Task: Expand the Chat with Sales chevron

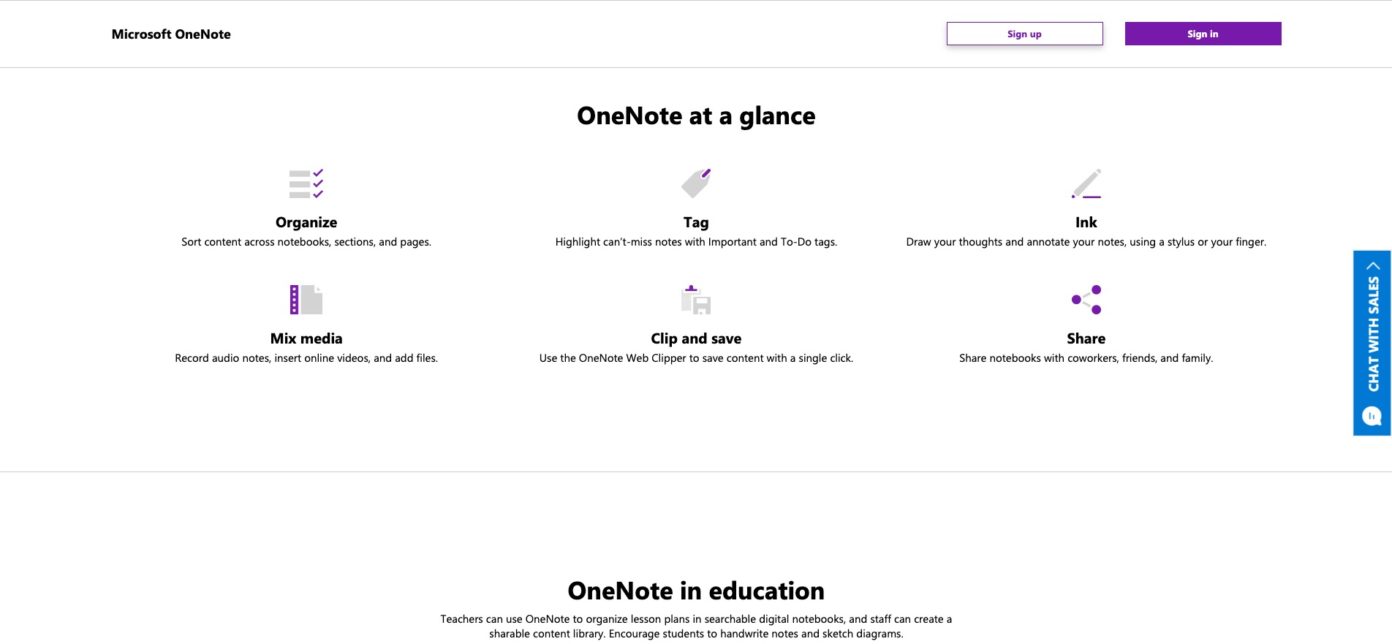Action: pos(1370,264)
